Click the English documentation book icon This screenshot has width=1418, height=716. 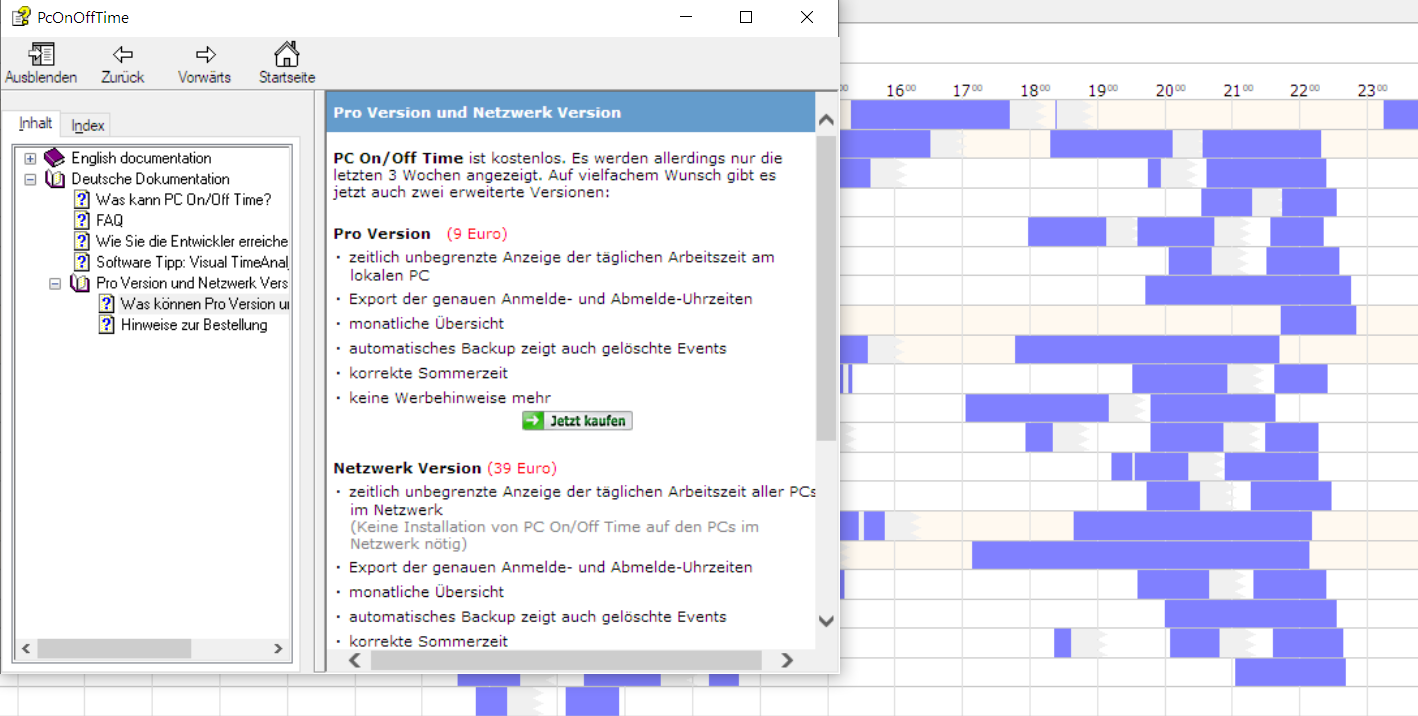pos(55,158)
